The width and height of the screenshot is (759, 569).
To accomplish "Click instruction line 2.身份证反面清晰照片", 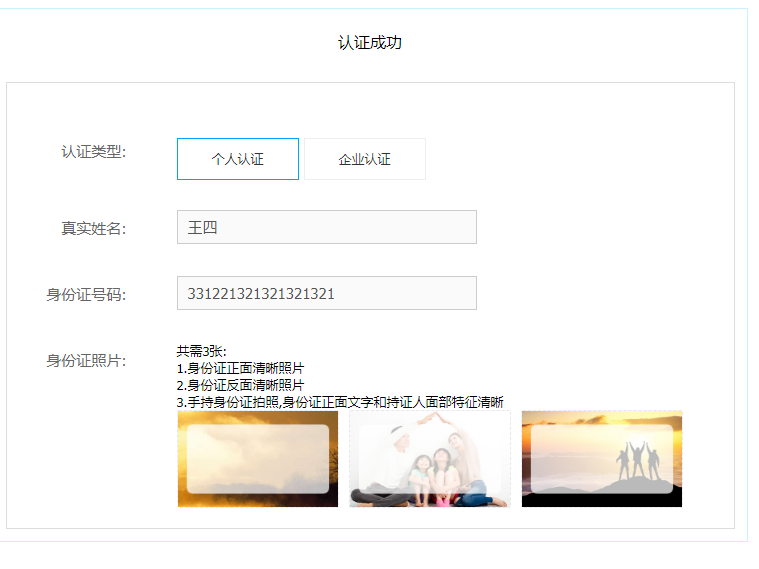I will (x=240, y=385).
